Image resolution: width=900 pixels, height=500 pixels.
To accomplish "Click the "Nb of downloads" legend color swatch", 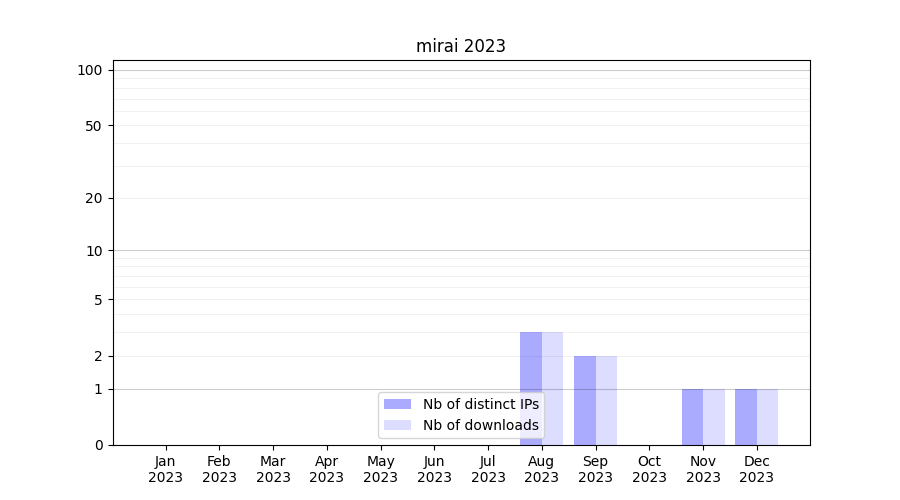I will pos(397,425).
